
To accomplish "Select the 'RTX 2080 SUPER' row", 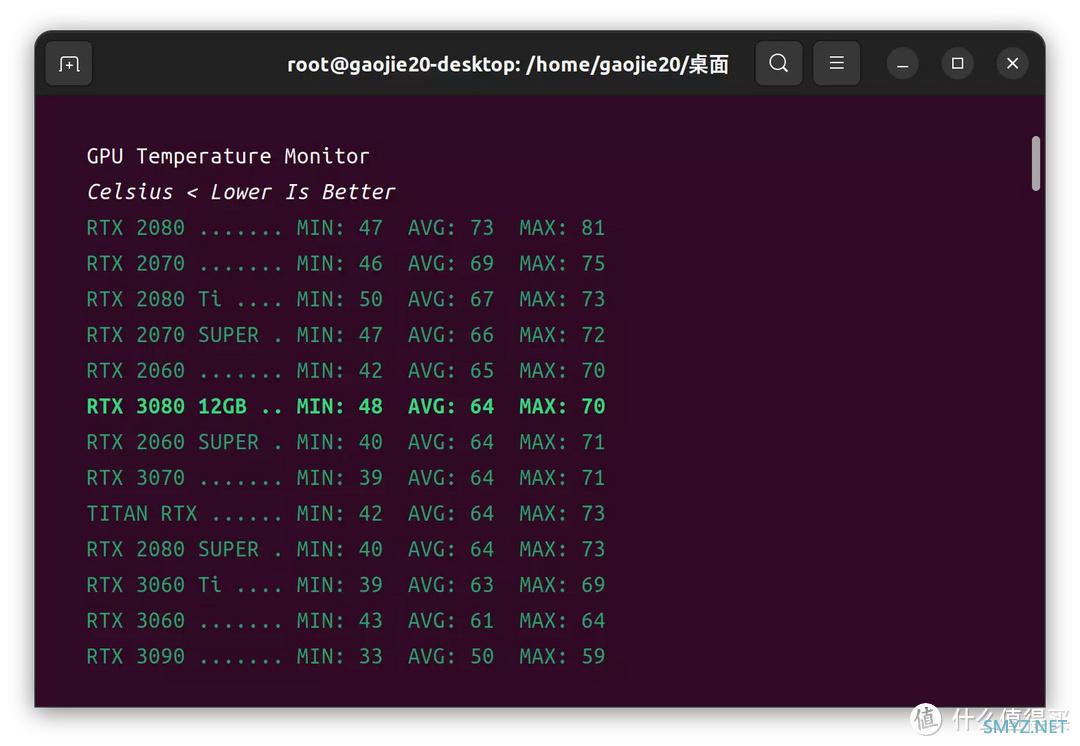I will pyautogui.click(x=346, y=550).
